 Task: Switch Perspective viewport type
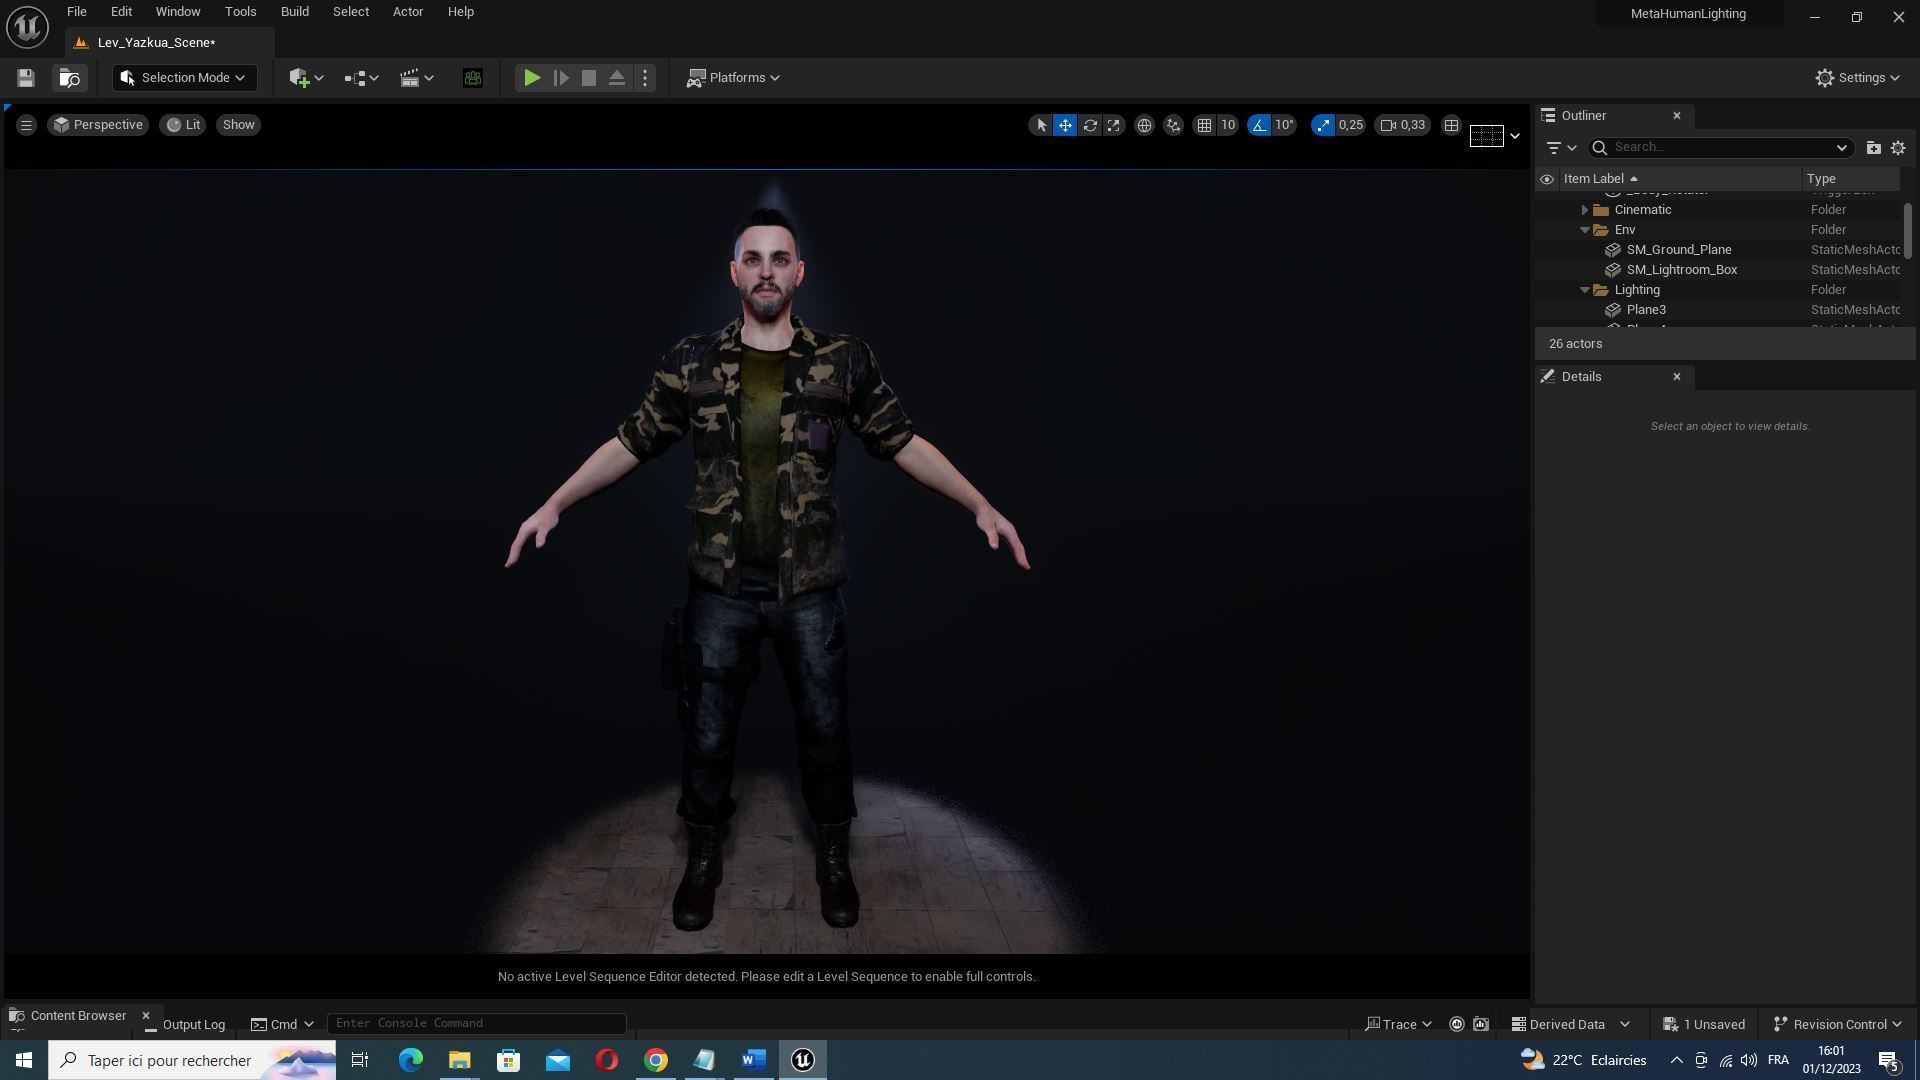[98, 125]
